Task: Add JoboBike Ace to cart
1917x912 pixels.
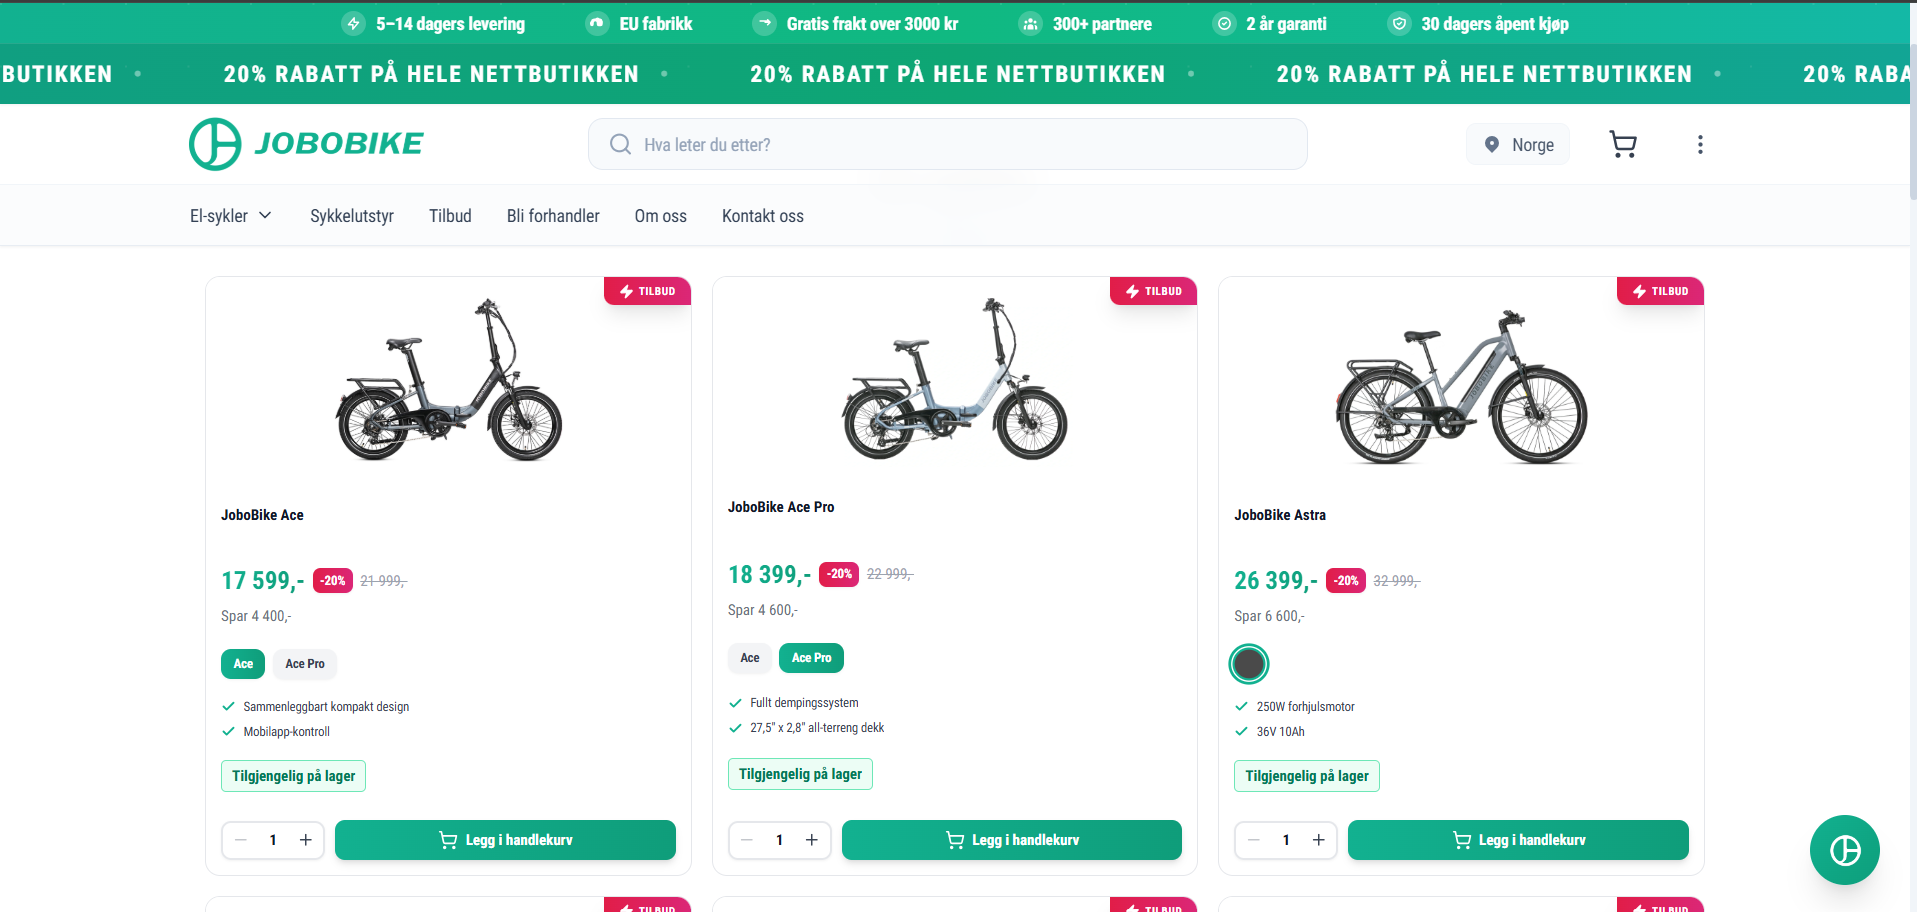Action: [505, 840]
